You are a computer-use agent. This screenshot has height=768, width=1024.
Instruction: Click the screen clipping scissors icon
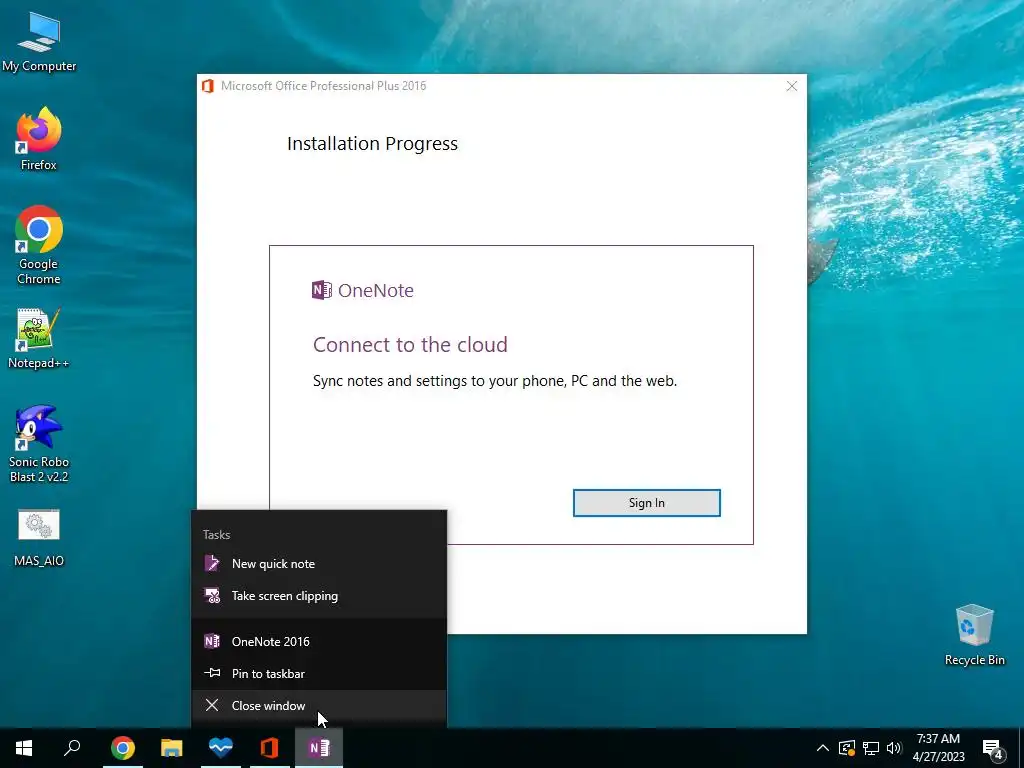click(212, 596)
